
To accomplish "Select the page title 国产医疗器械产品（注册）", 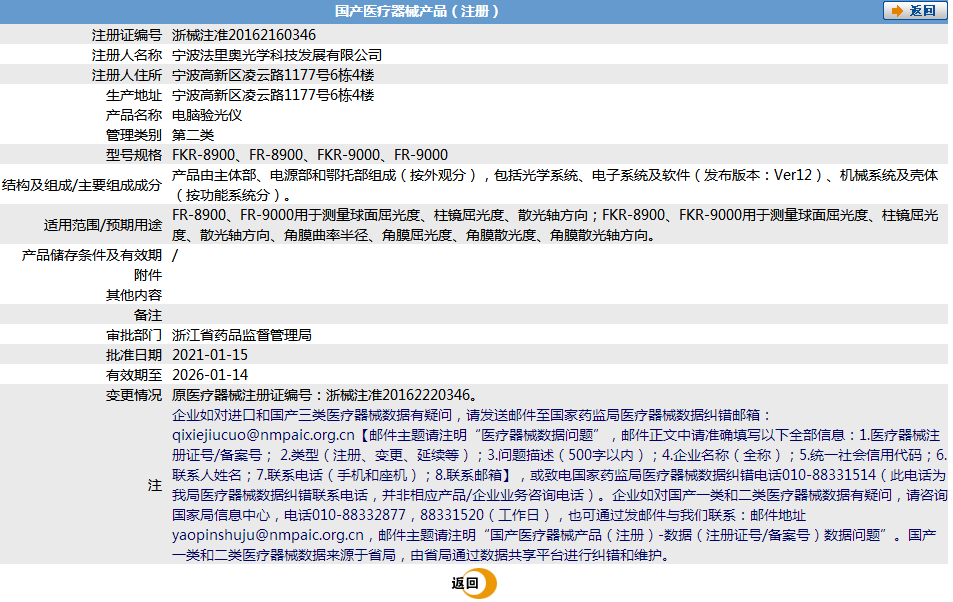I will pos(417,11).
